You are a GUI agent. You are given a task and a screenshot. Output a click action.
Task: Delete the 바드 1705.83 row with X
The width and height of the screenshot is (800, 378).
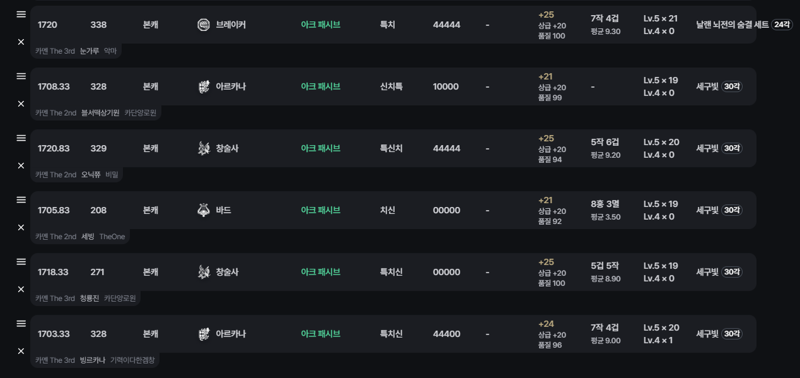pyautogui.click(x=21, y=227)
